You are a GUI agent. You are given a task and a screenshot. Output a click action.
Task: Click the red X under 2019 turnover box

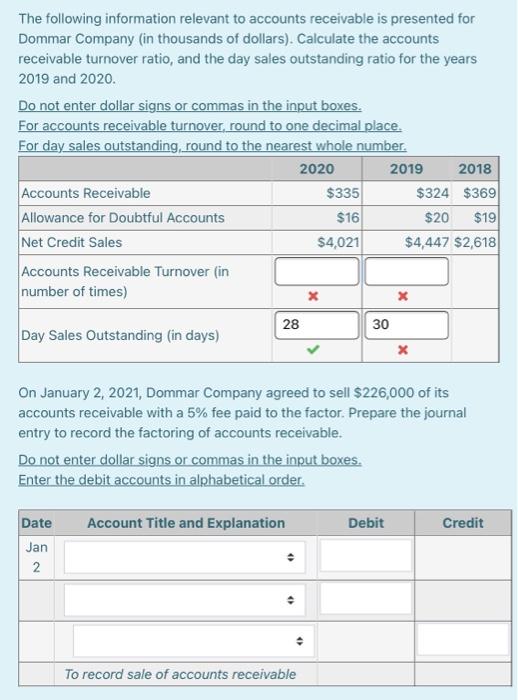403,296
